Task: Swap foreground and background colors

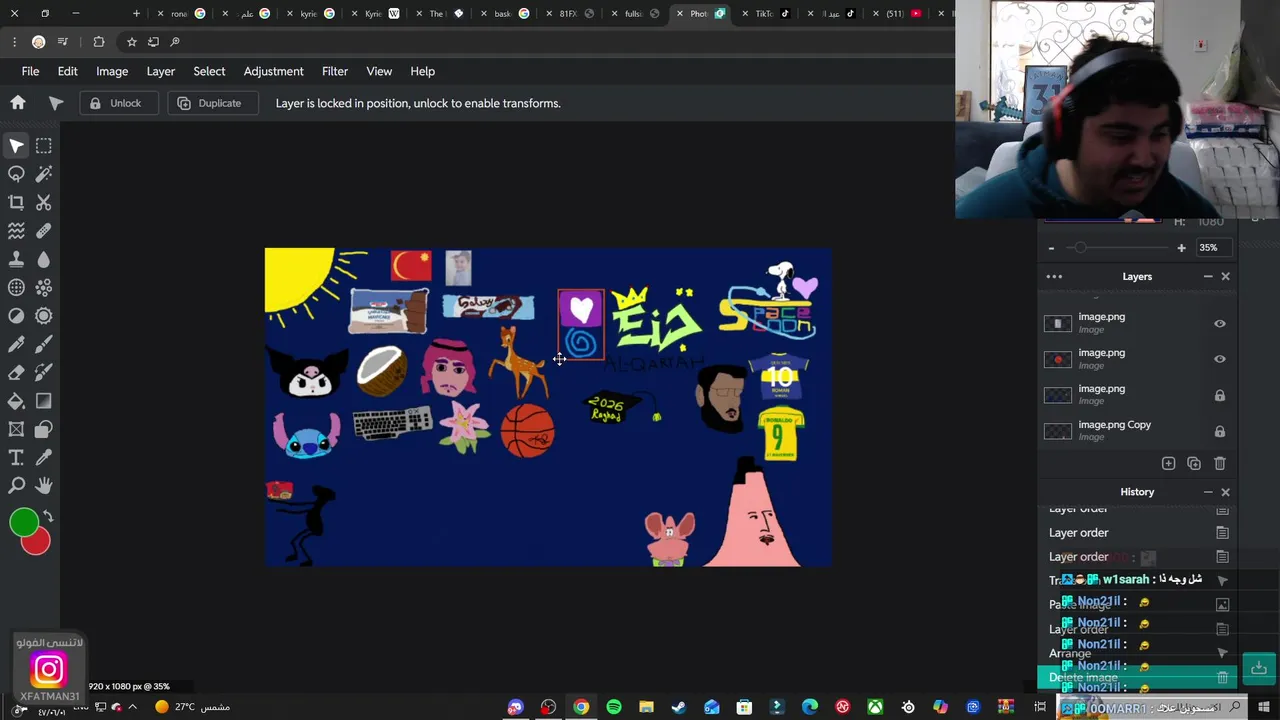Action: point(47,517)
